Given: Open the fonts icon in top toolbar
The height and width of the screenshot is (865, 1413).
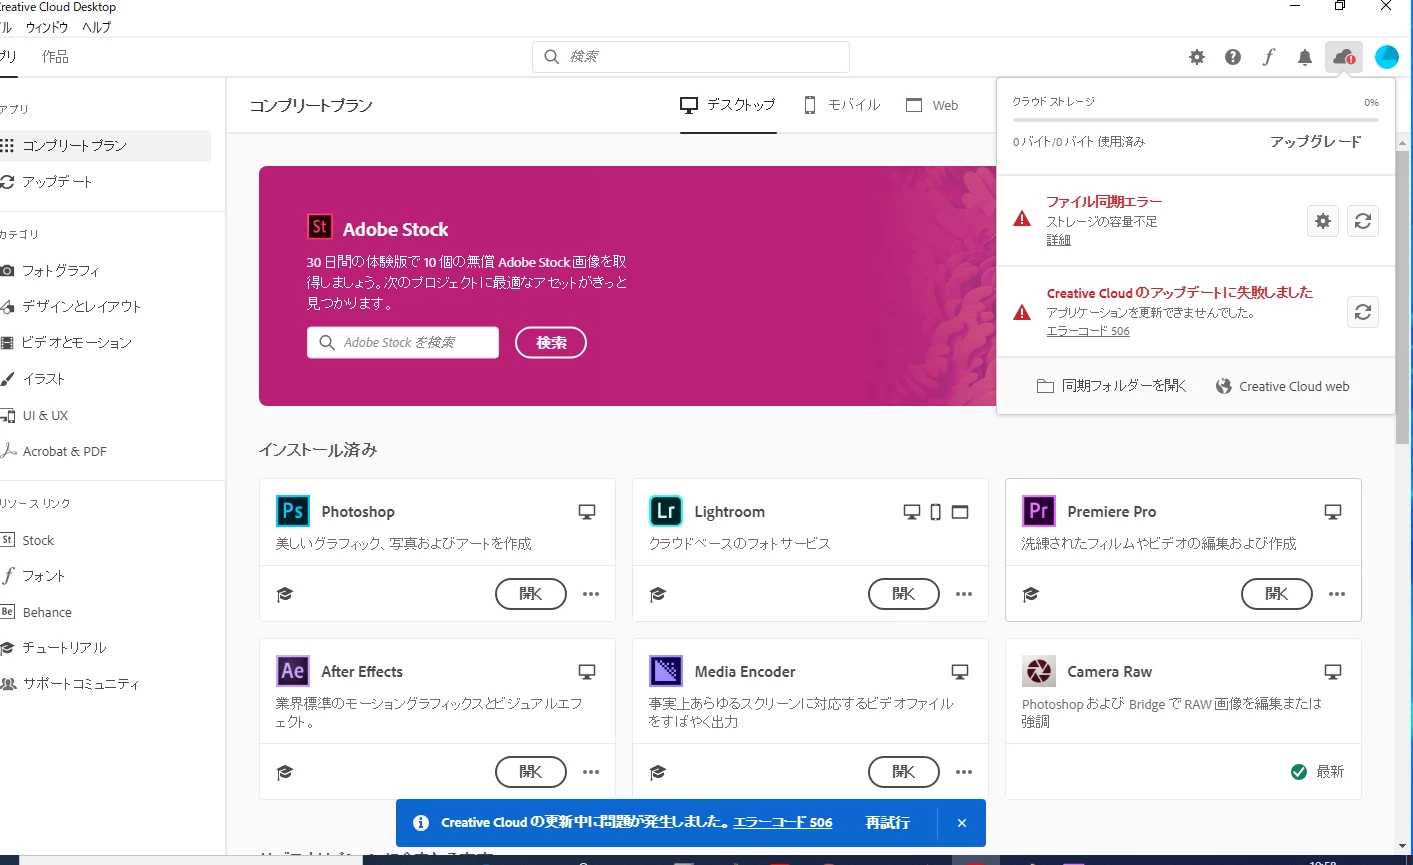Looking at the screenshot, I should point(1268,57).
